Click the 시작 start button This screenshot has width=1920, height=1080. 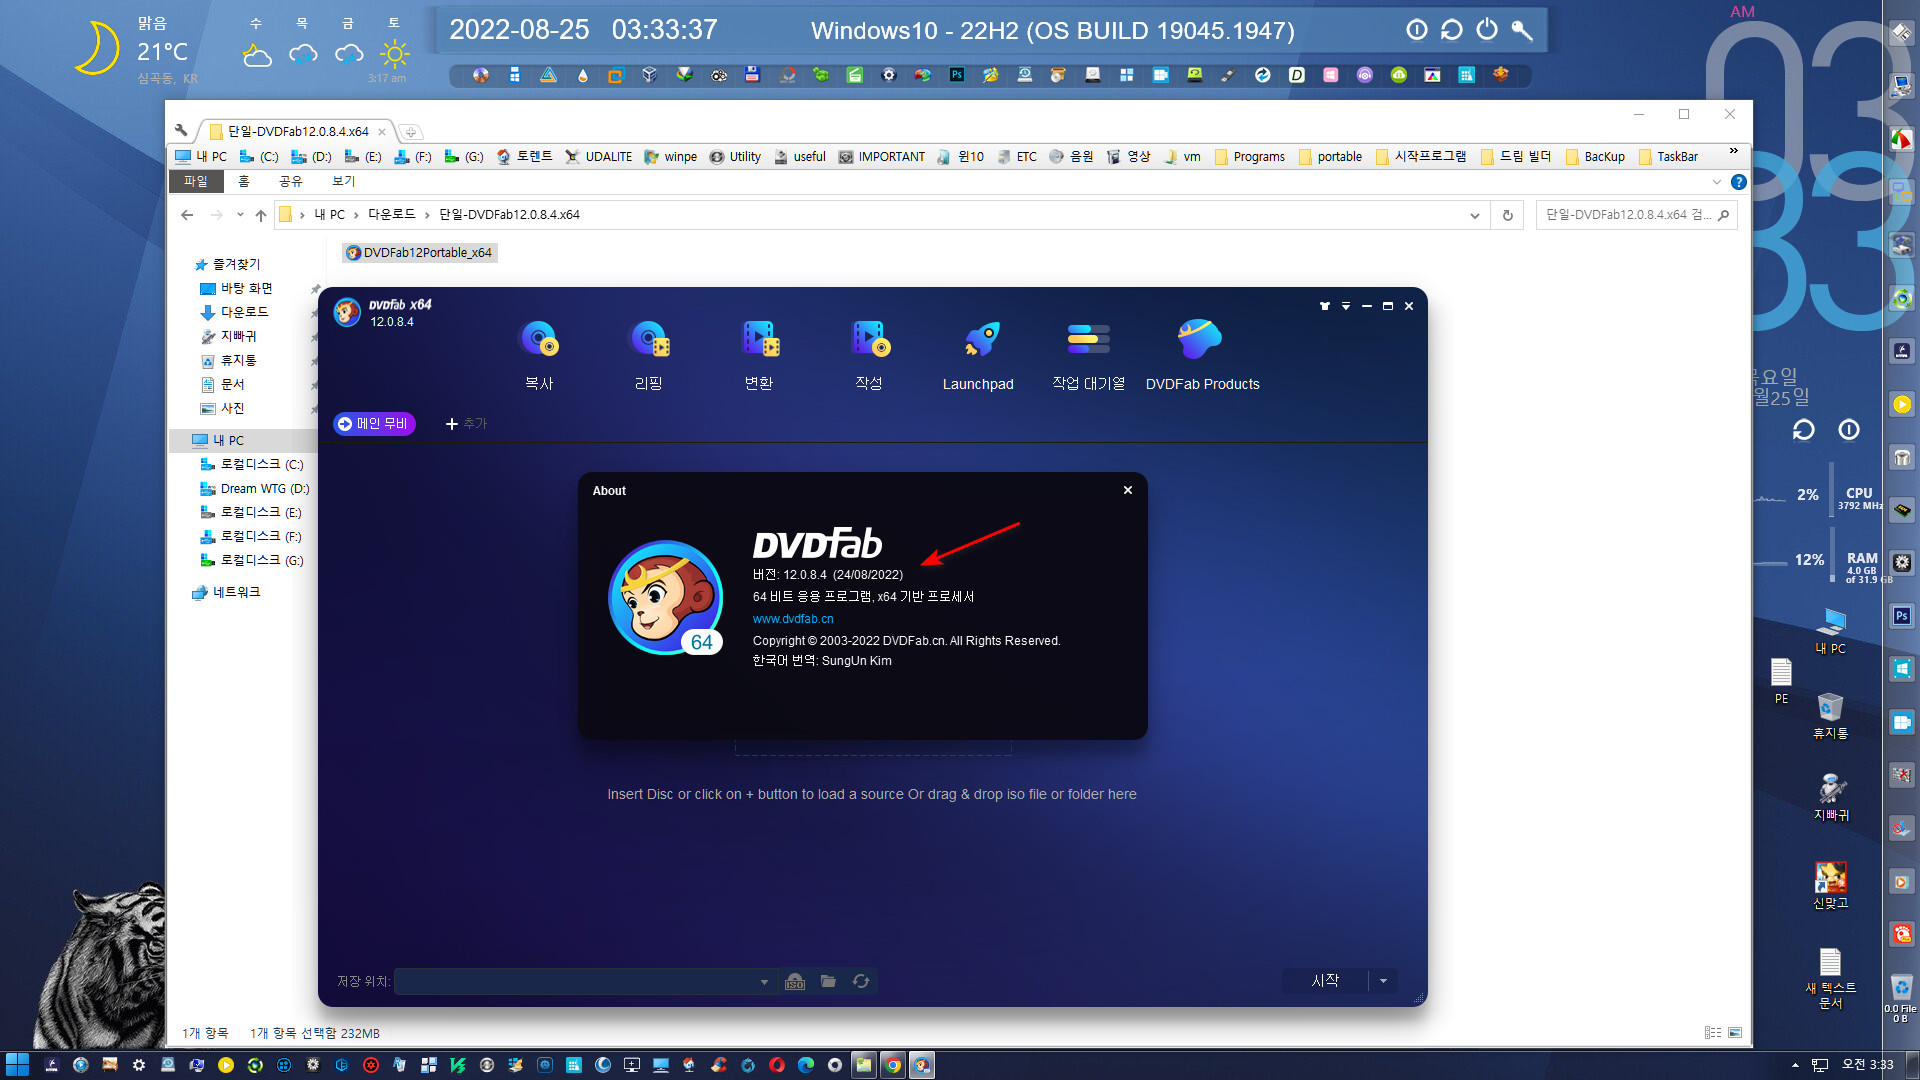point(1325,981)
